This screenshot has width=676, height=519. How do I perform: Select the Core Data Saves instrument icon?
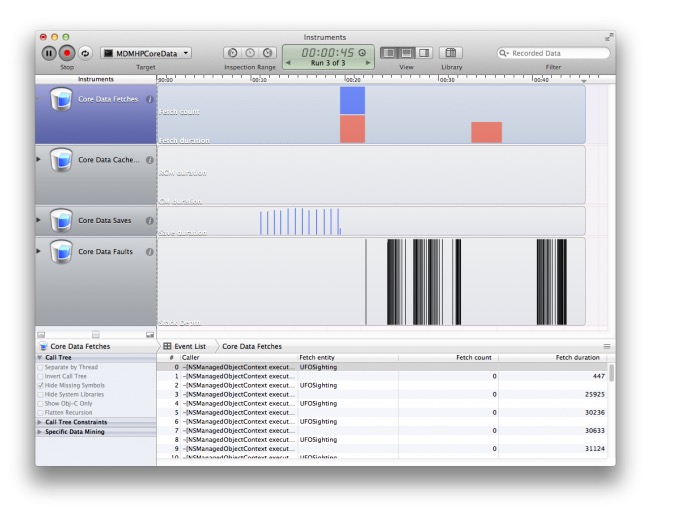click(61, 220)
